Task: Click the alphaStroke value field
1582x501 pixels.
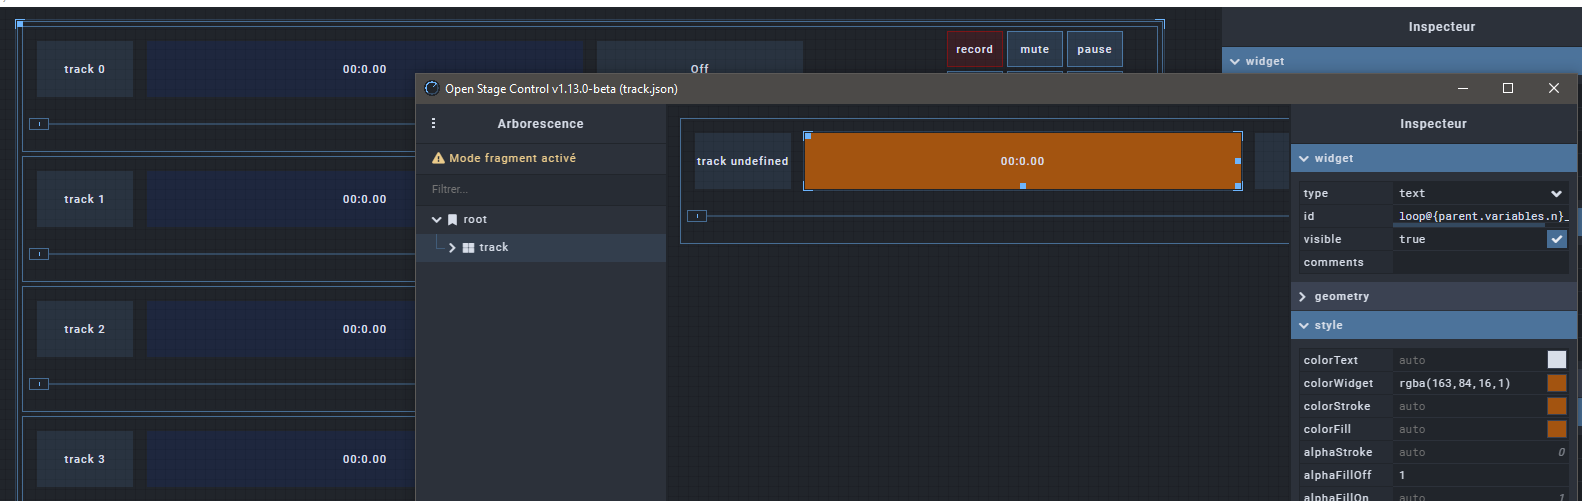Action: 1481,452
